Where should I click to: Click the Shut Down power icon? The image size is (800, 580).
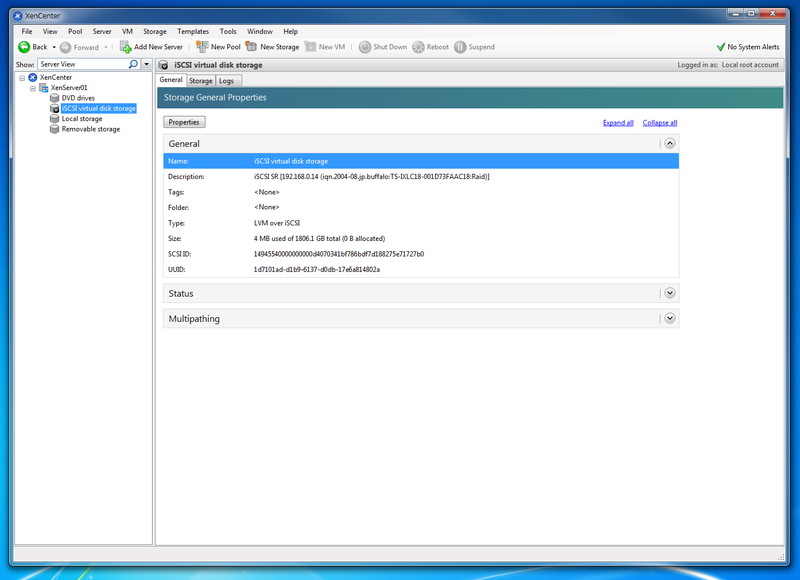tap(365, 47)
